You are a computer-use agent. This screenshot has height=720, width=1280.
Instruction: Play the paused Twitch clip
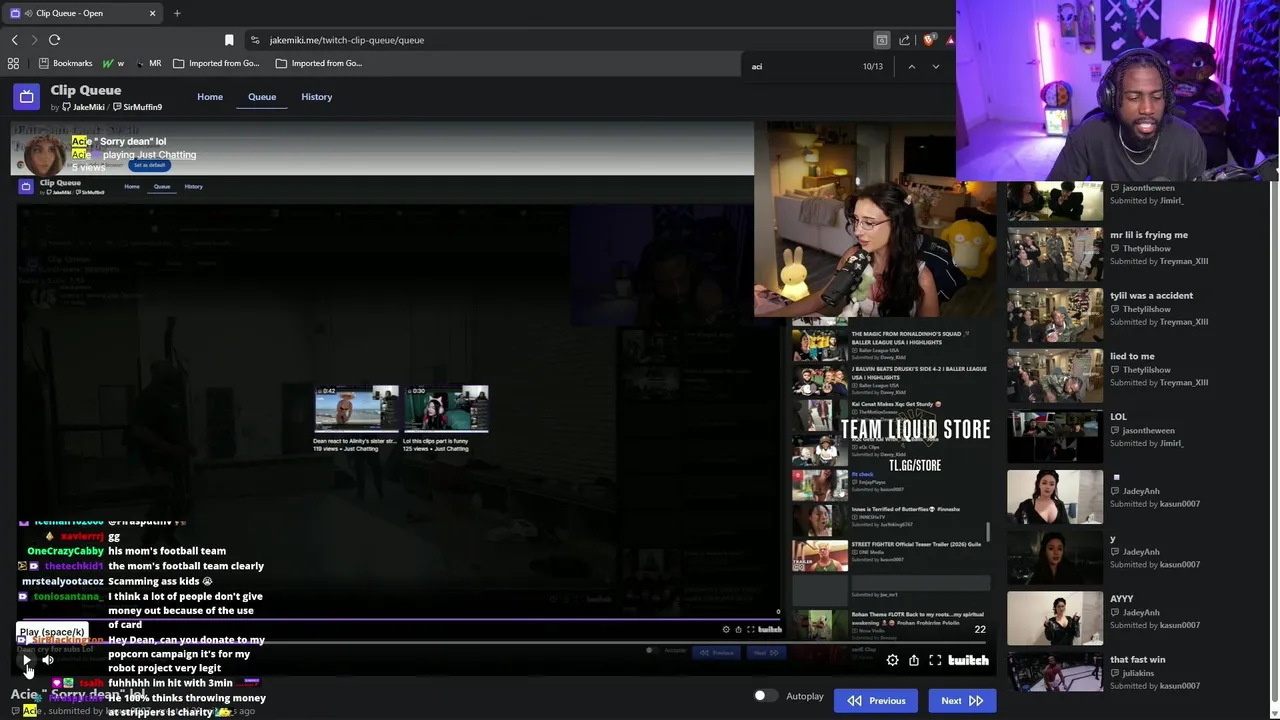click(x=27, y=660)
